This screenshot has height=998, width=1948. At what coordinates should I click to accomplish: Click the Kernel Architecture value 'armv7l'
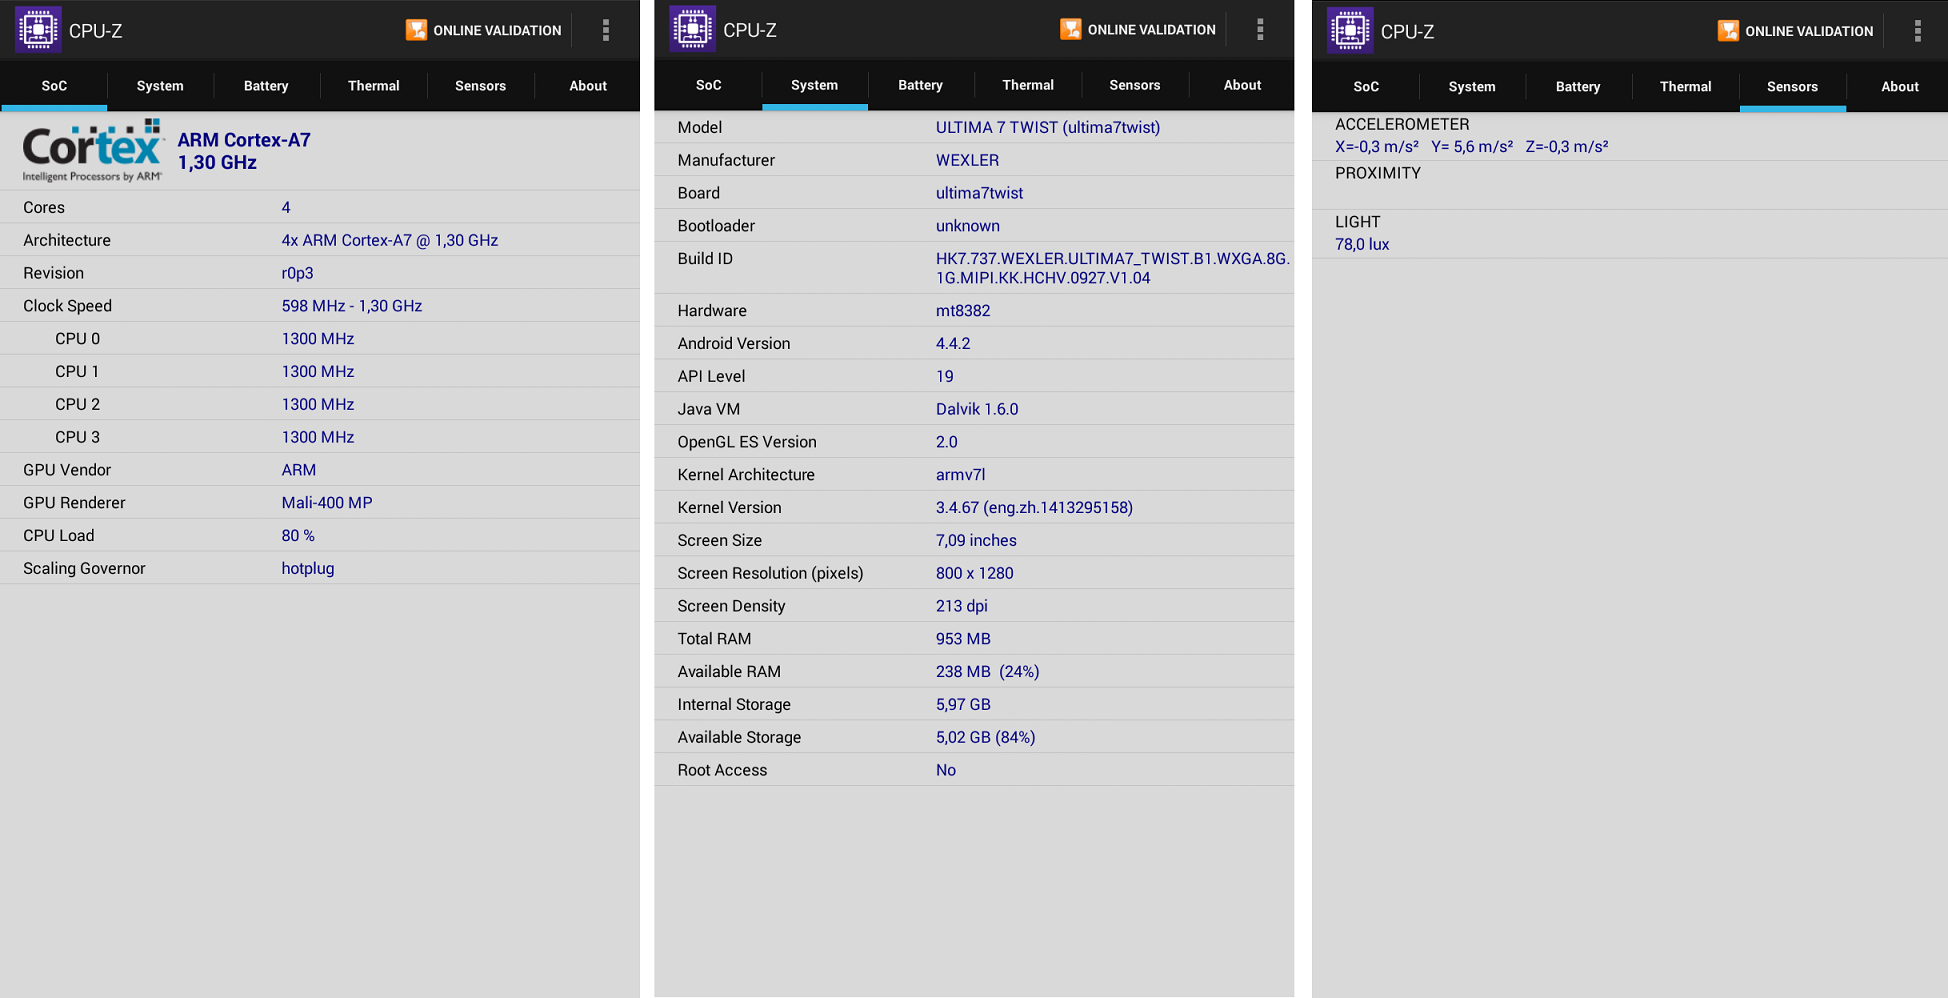[961, 475]
